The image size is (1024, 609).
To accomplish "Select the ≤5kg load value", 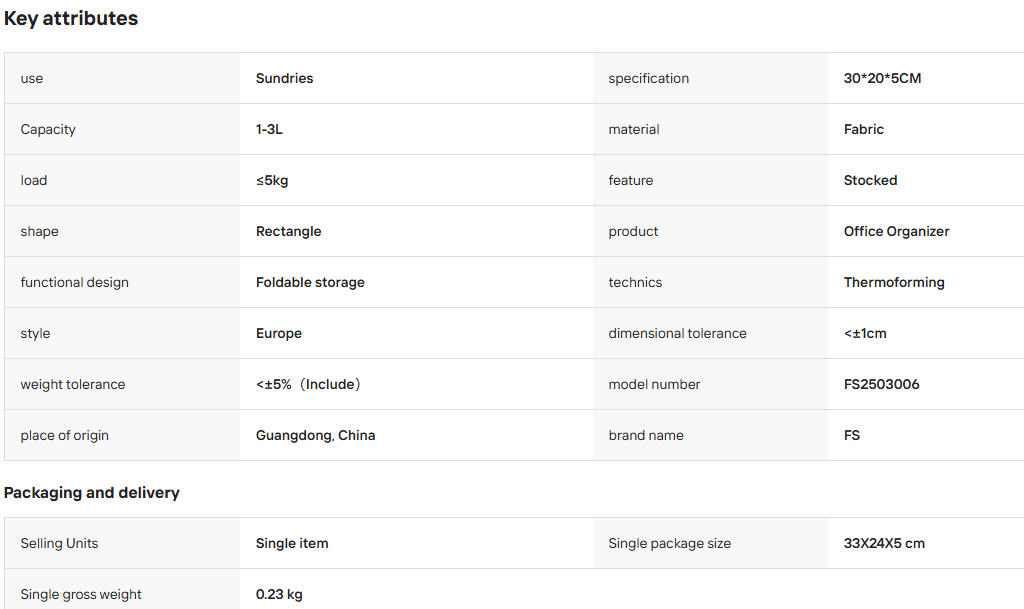I will [272, 180].
